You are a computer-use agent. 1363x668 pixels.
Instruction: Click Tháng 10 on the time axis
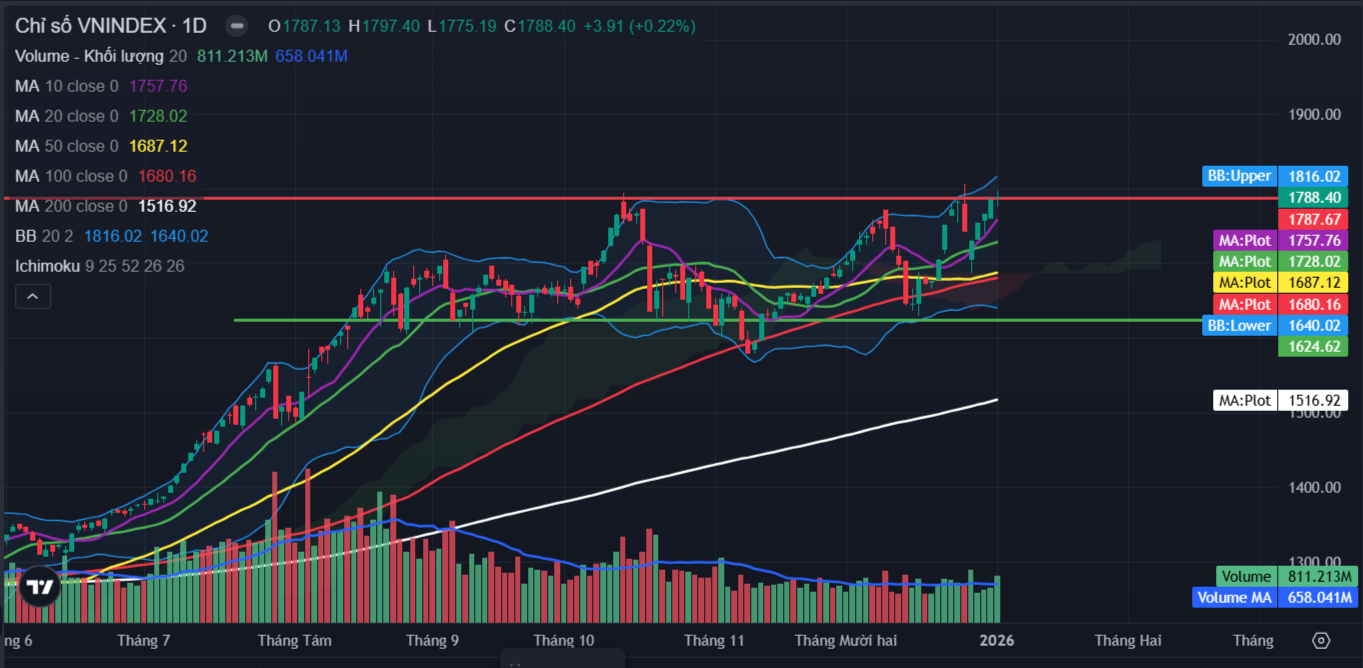coord(563,640)
